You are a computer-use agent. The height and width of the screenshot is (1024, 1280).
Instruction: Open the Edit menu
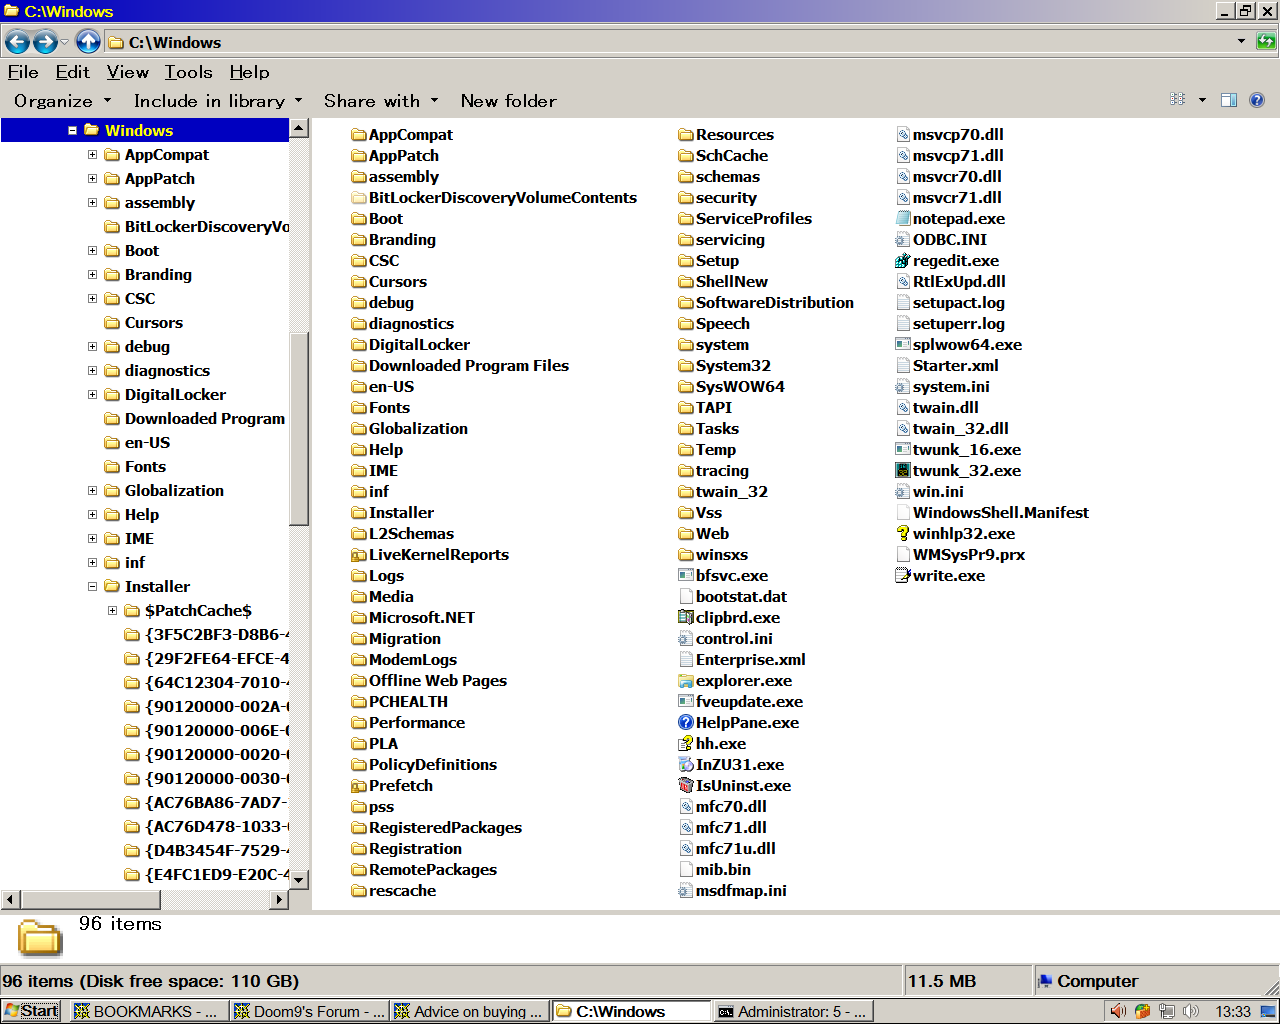(72, 72)
